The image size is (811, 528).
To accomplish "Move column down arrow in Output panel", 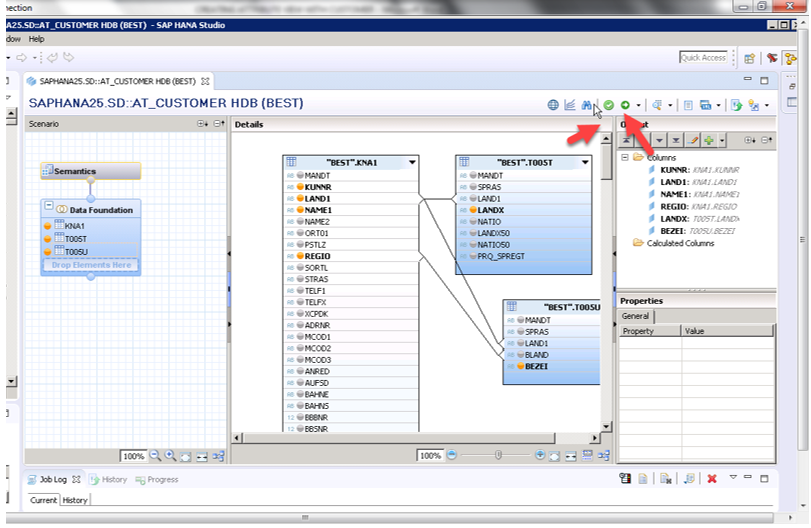I will pos(659,140).
